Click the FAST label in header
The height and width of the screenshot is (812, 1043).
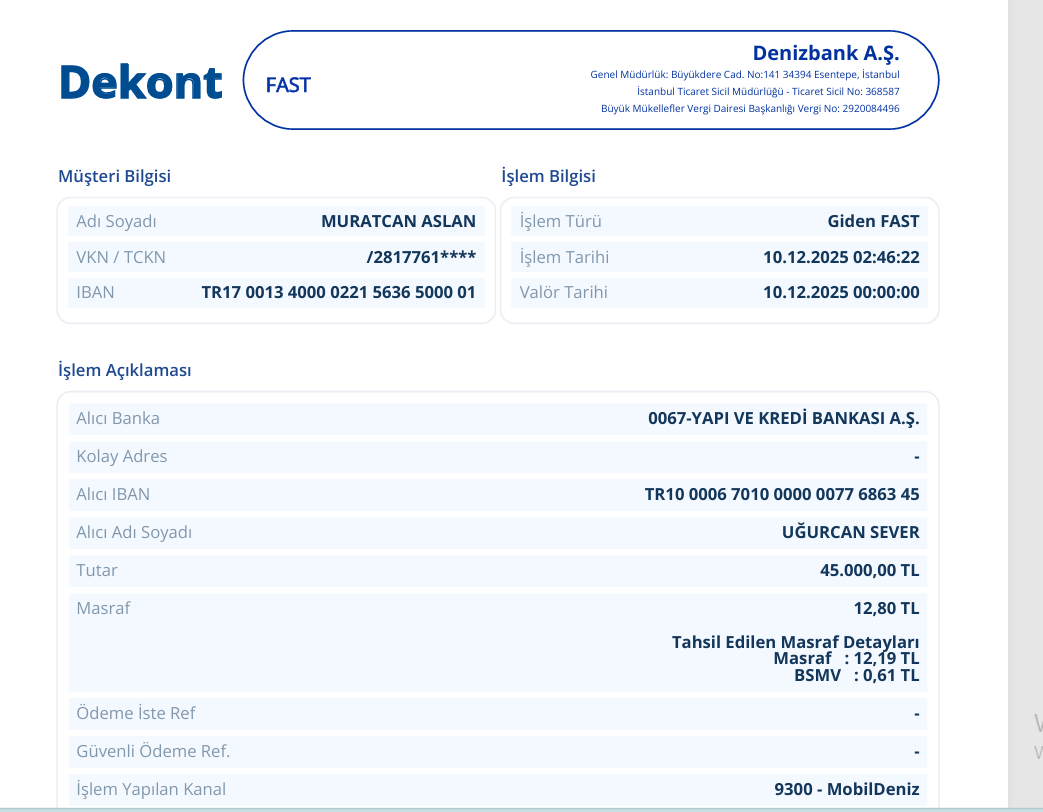(288, 85)
